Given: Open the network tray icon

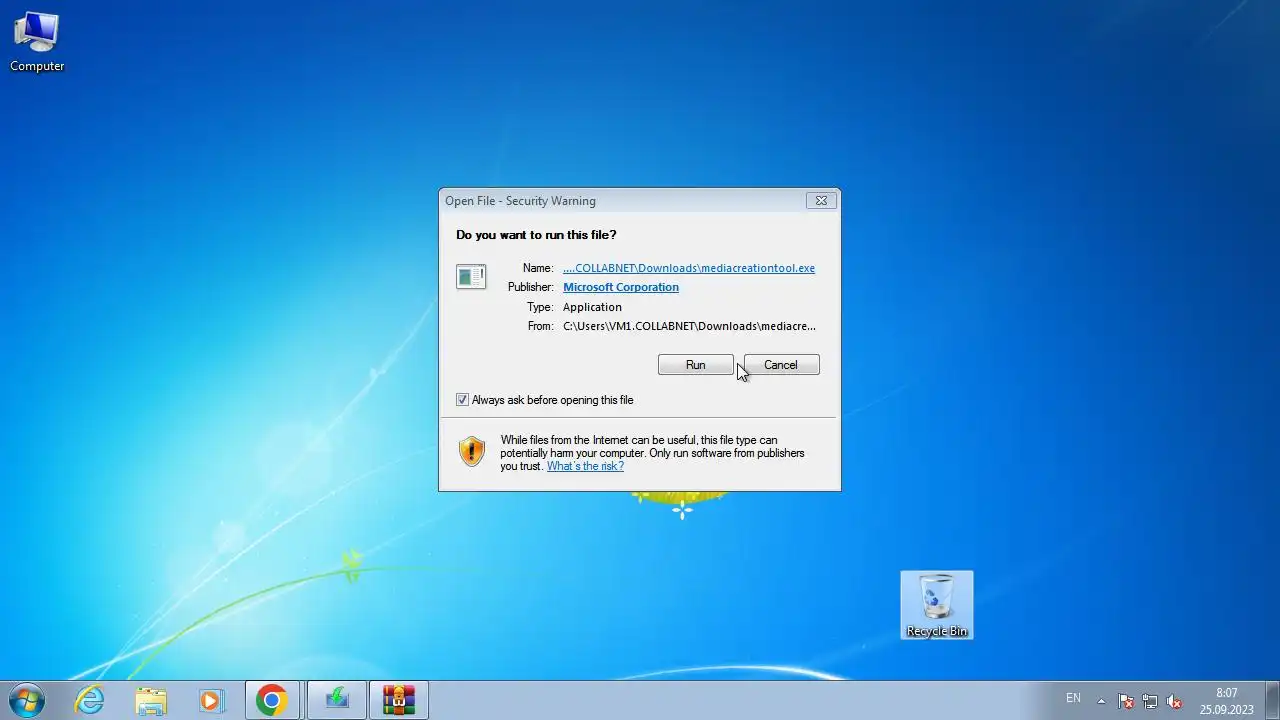Looking at the screenshot, I should pos(1150,701).
